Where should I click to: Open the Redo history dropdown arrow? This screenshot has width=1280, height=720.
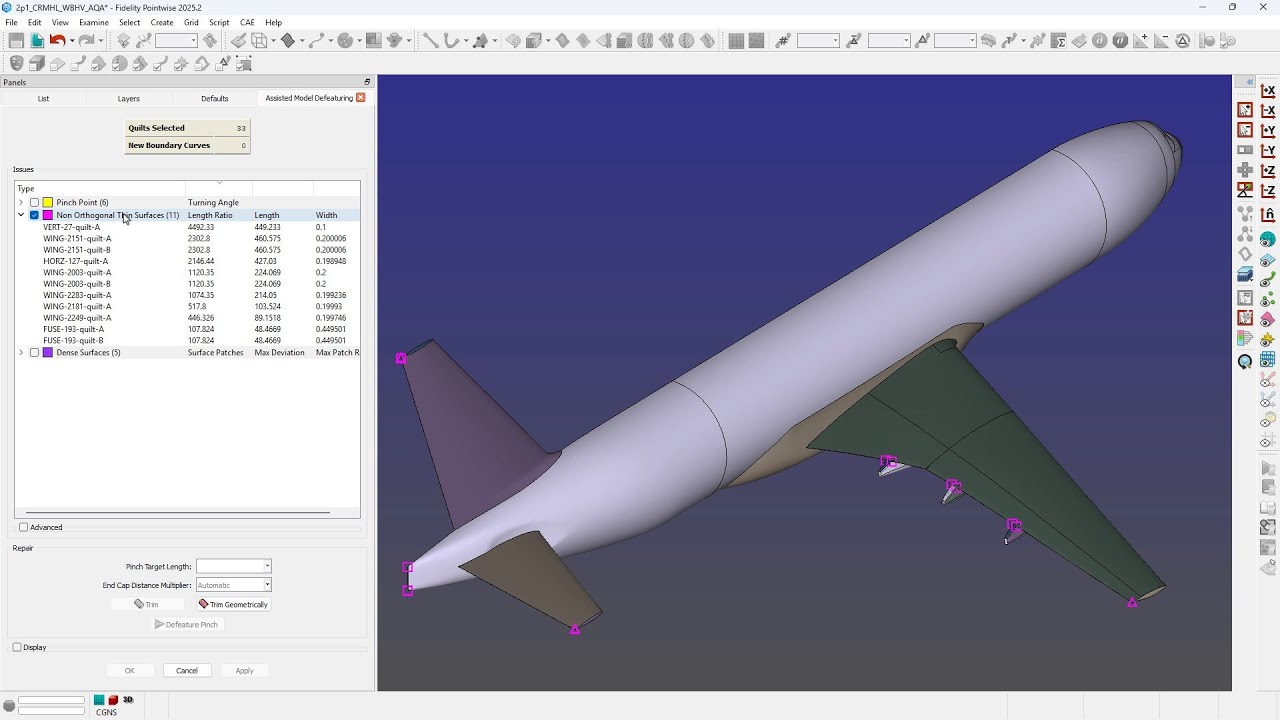click(x=100, y=41)
